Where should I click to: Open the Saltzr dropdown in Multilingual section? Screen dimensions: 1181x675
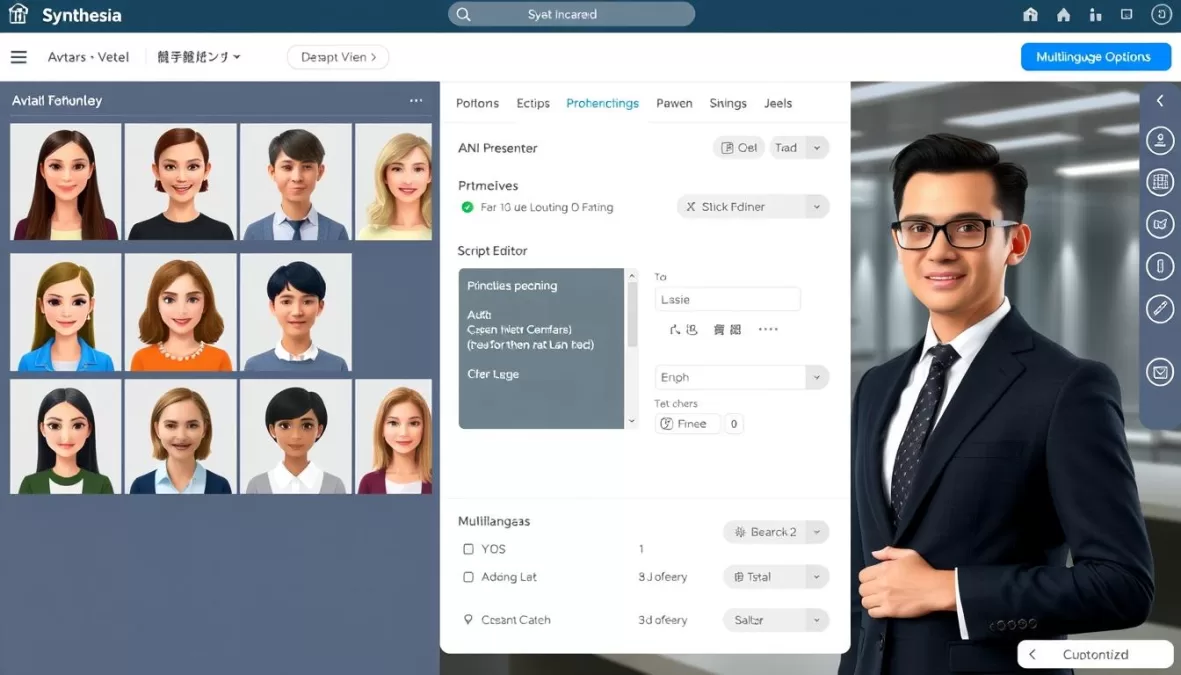coord(775,620)
